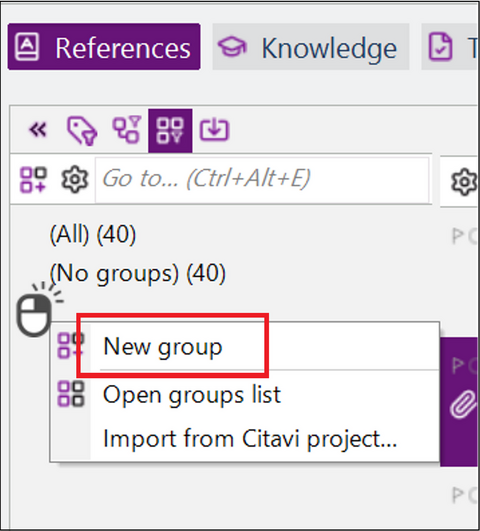Screen dimensions: 480x531
Task: Switch to the Knowledge tab
Action: tap(311, 47)
